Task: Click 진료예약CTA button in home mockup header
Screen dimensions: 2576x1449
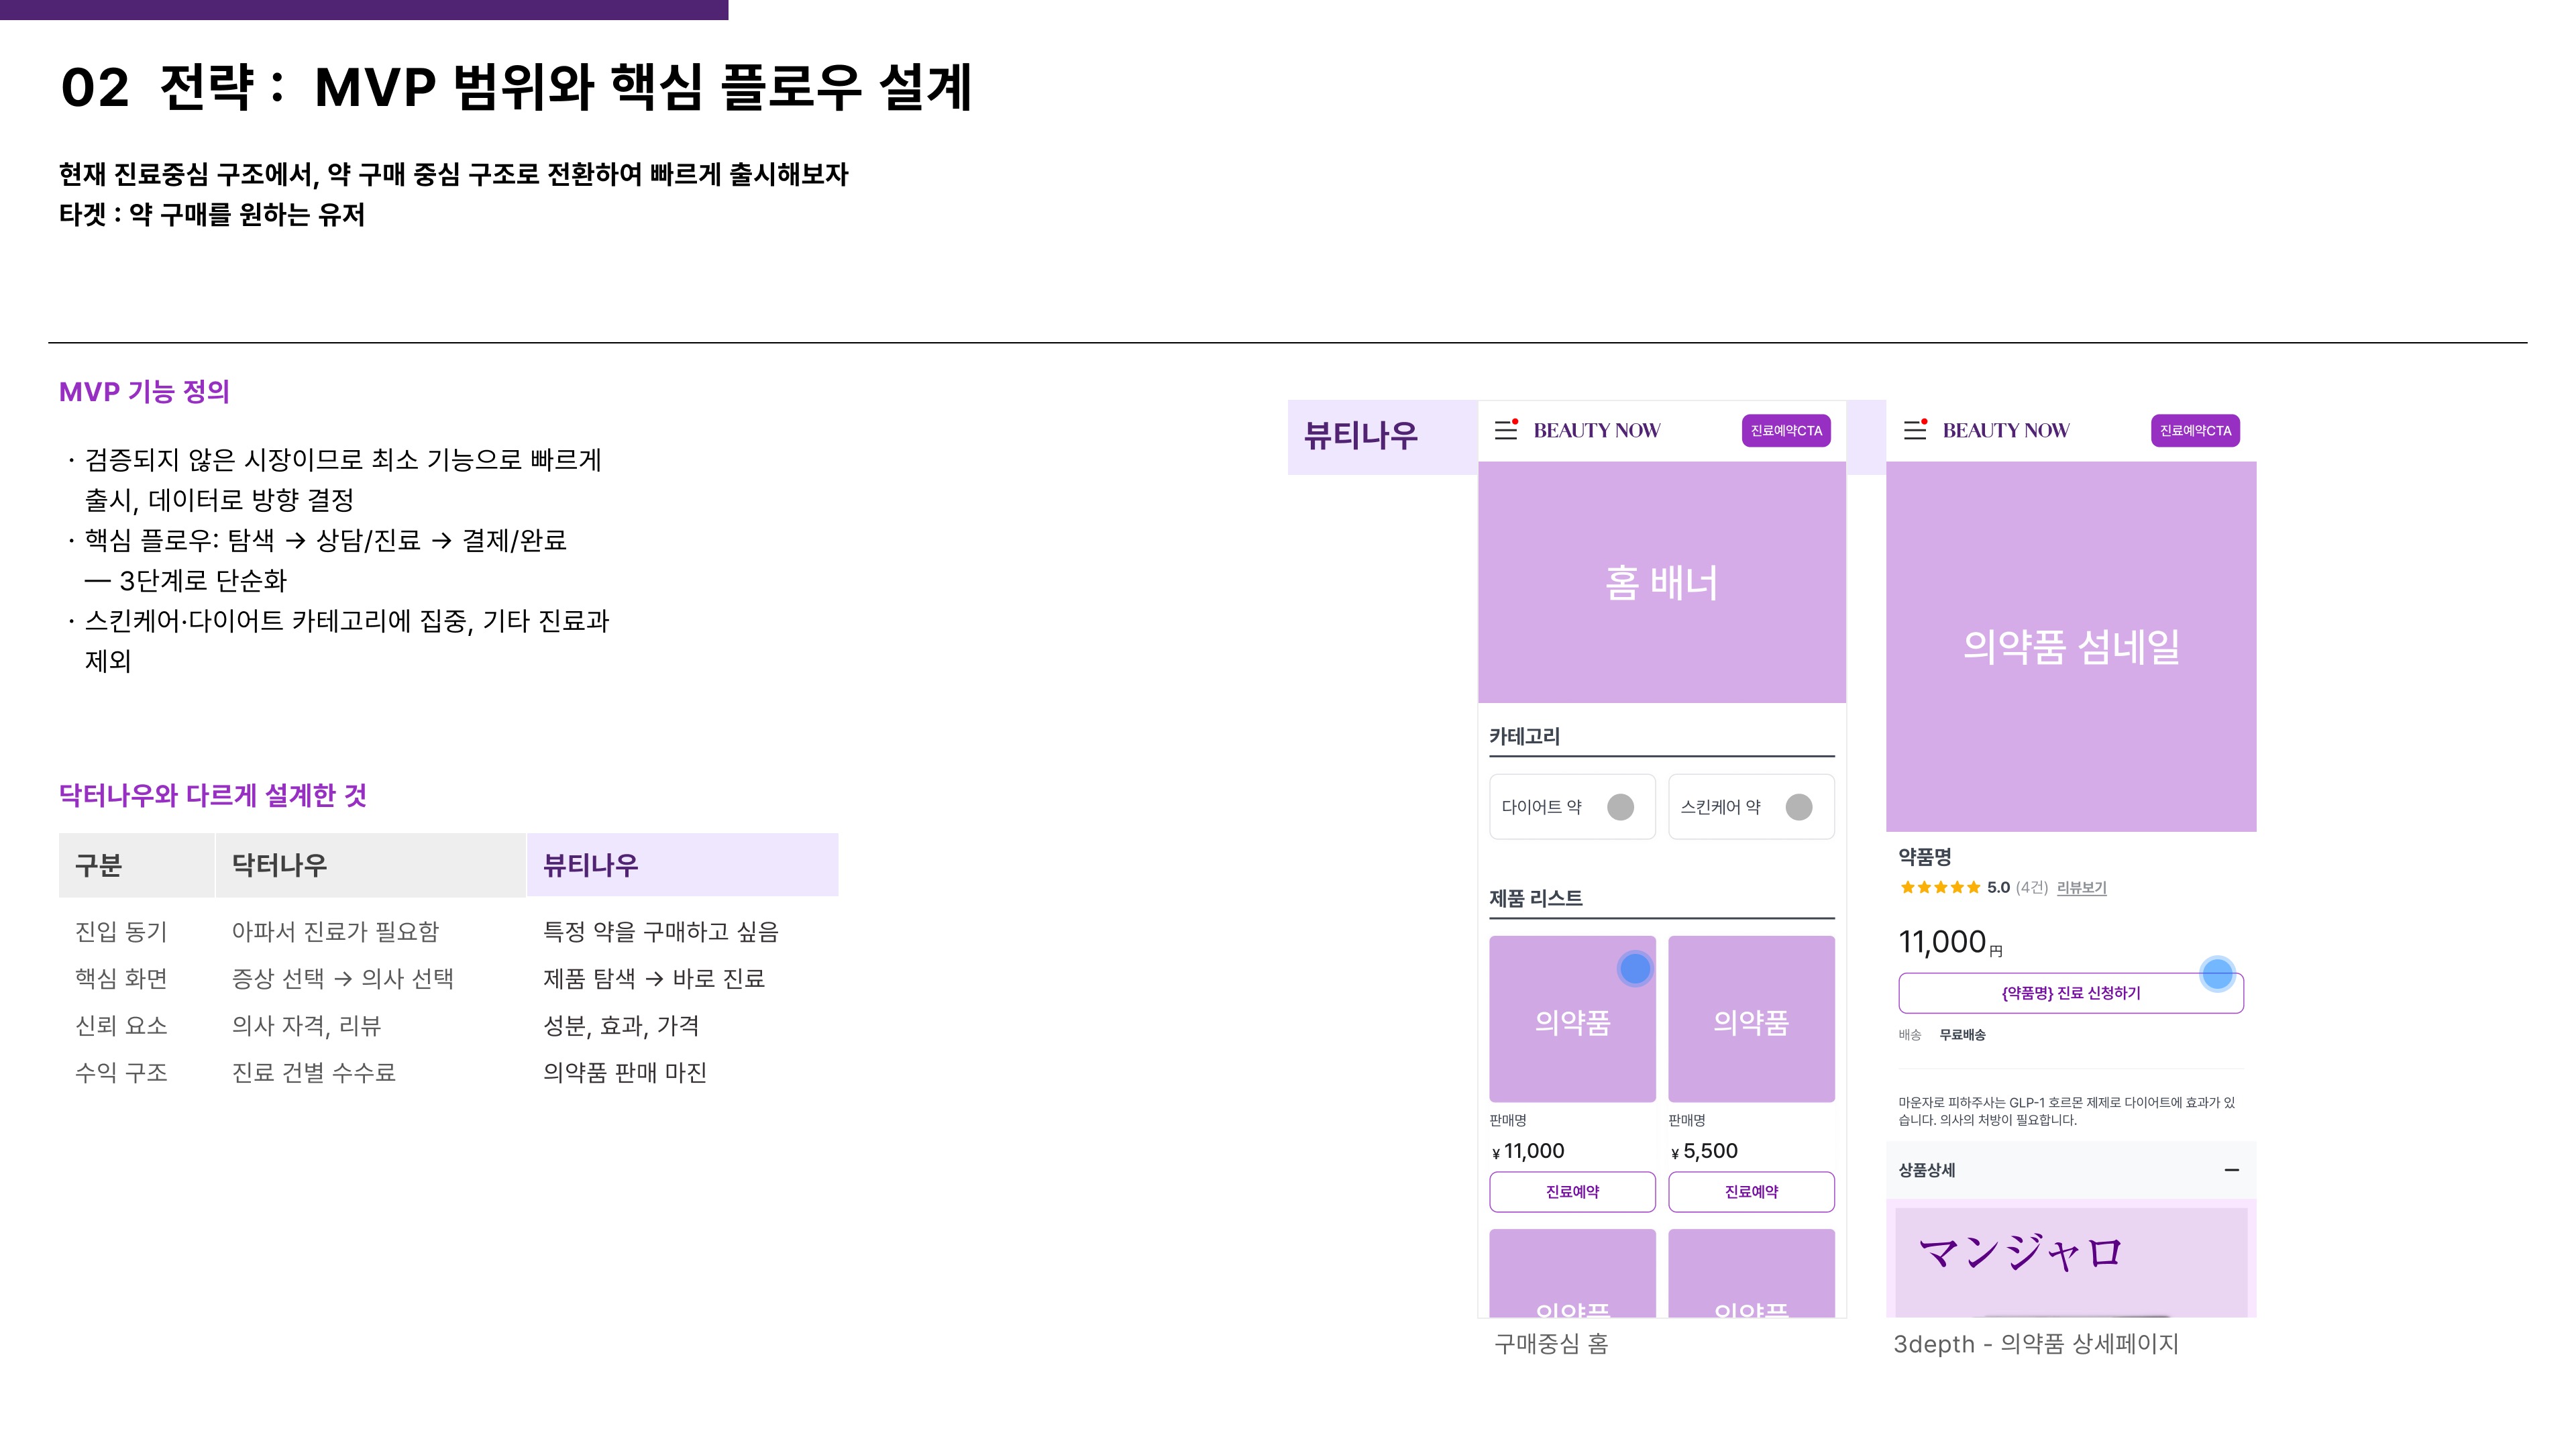Action: click(1786, 431)
